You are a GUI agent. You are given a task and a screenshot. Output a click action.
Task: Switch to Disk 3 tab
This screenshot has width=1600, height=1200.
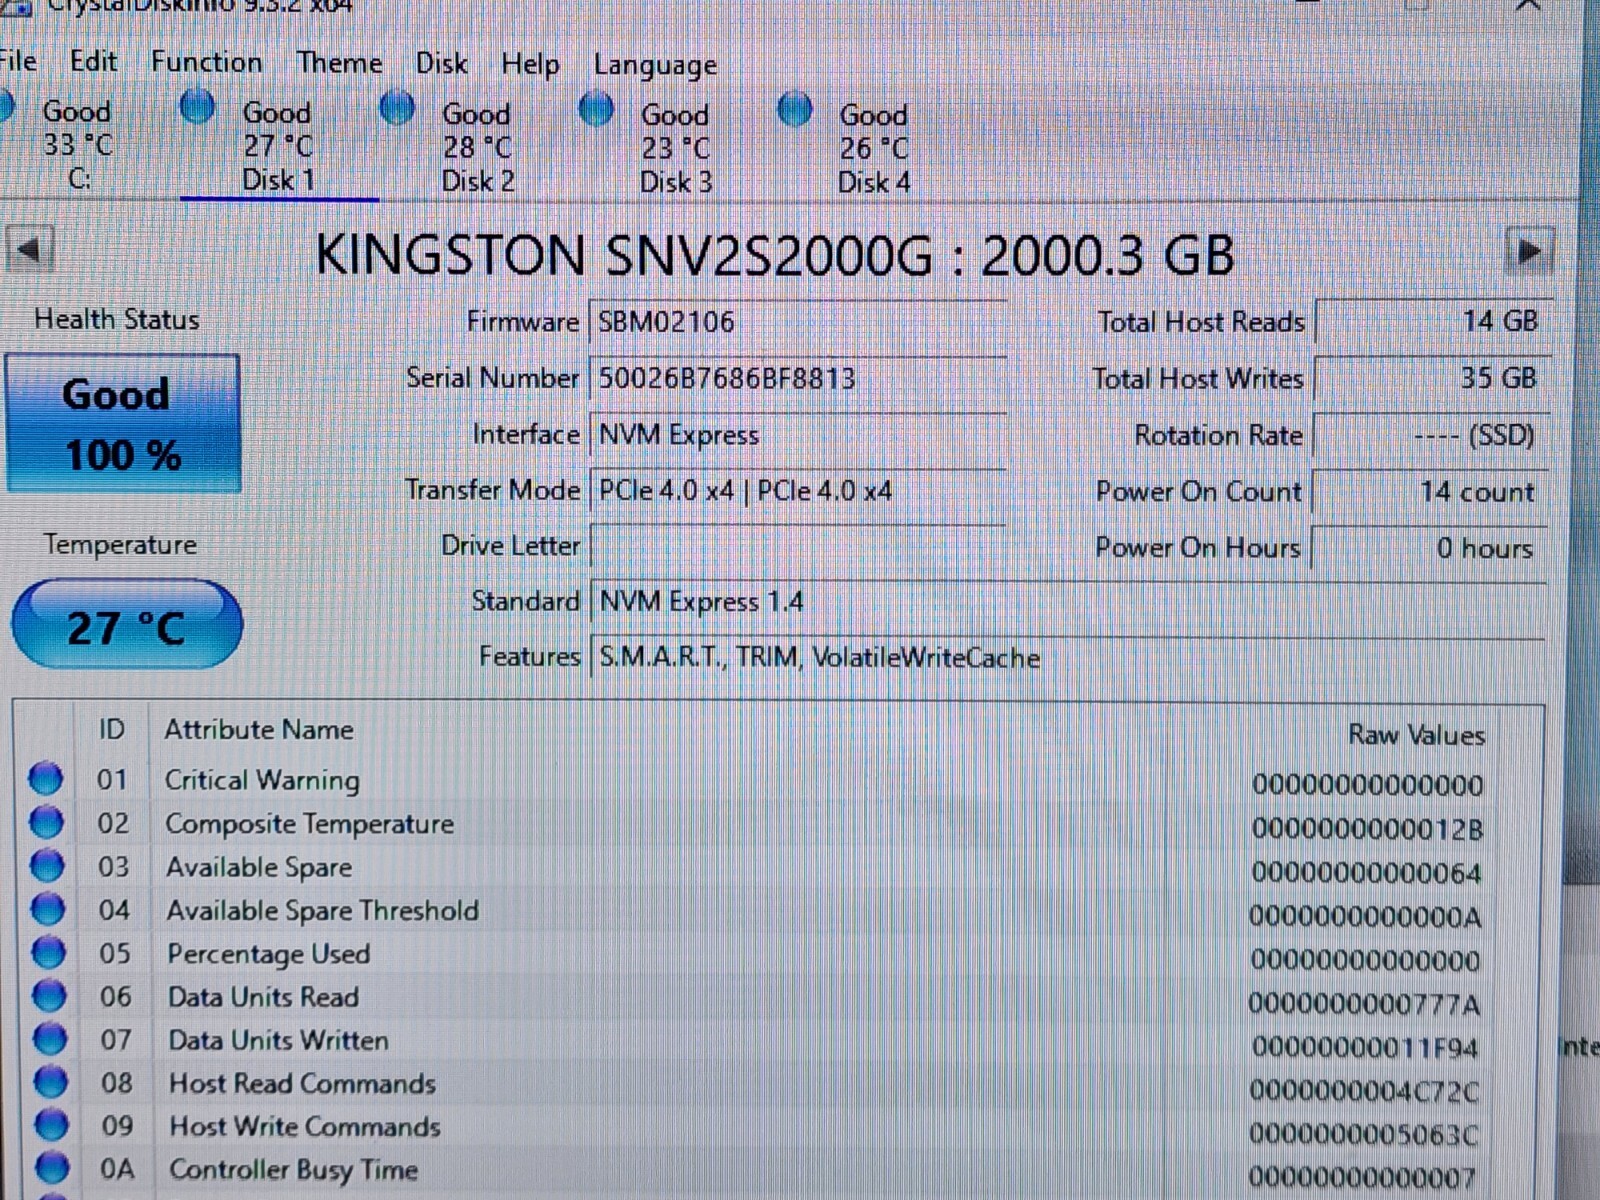[x=675, y=148]
